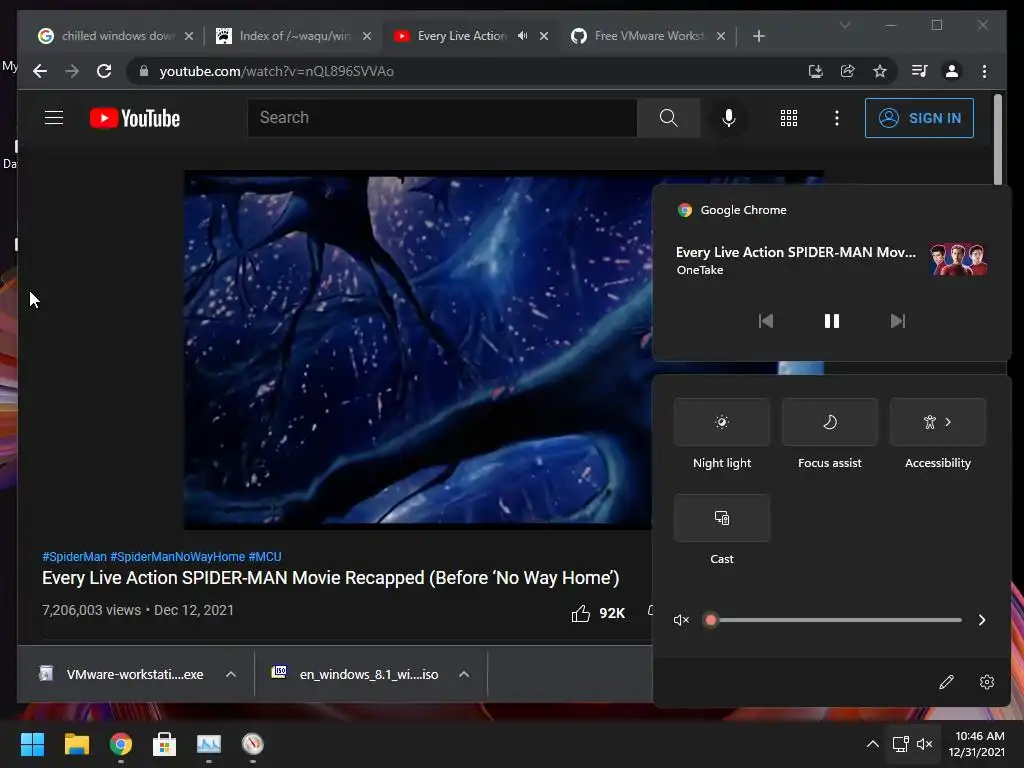Click the Spider-Man media thumbnail
The height and width of the screenshot is (768, 1024).
click(959, 259)
